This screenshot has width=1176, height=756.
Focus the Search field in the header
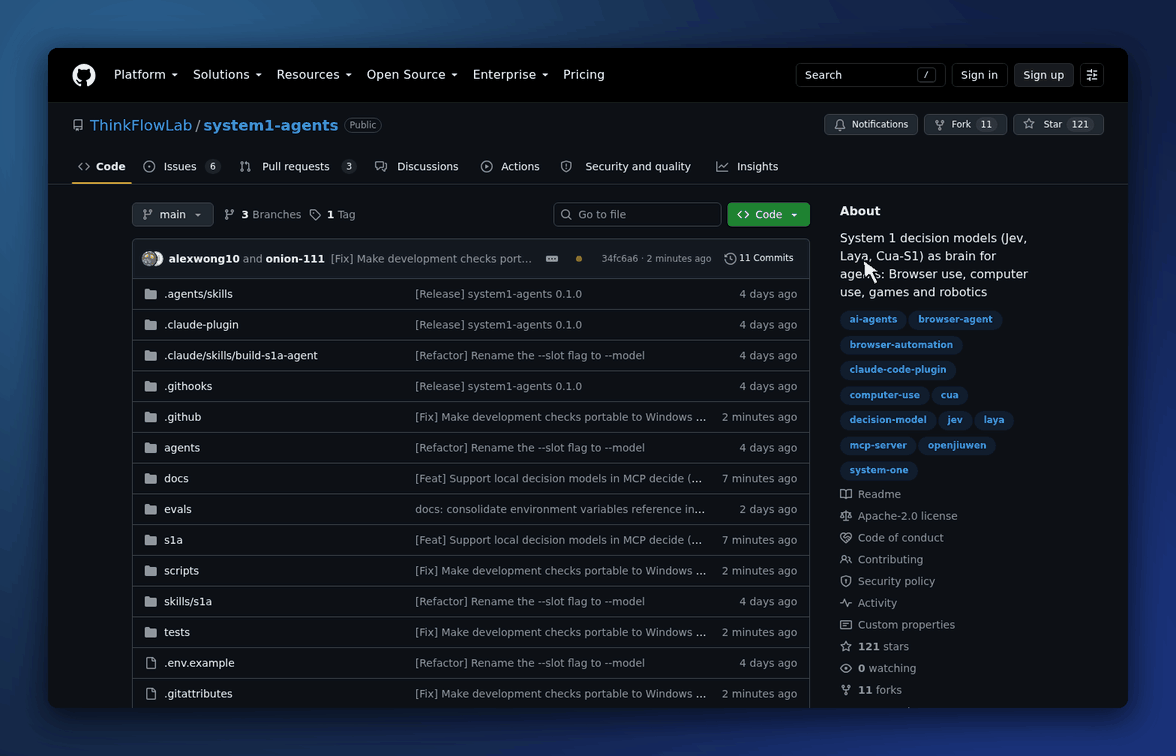pyautogui.click(x=870, y=75)
